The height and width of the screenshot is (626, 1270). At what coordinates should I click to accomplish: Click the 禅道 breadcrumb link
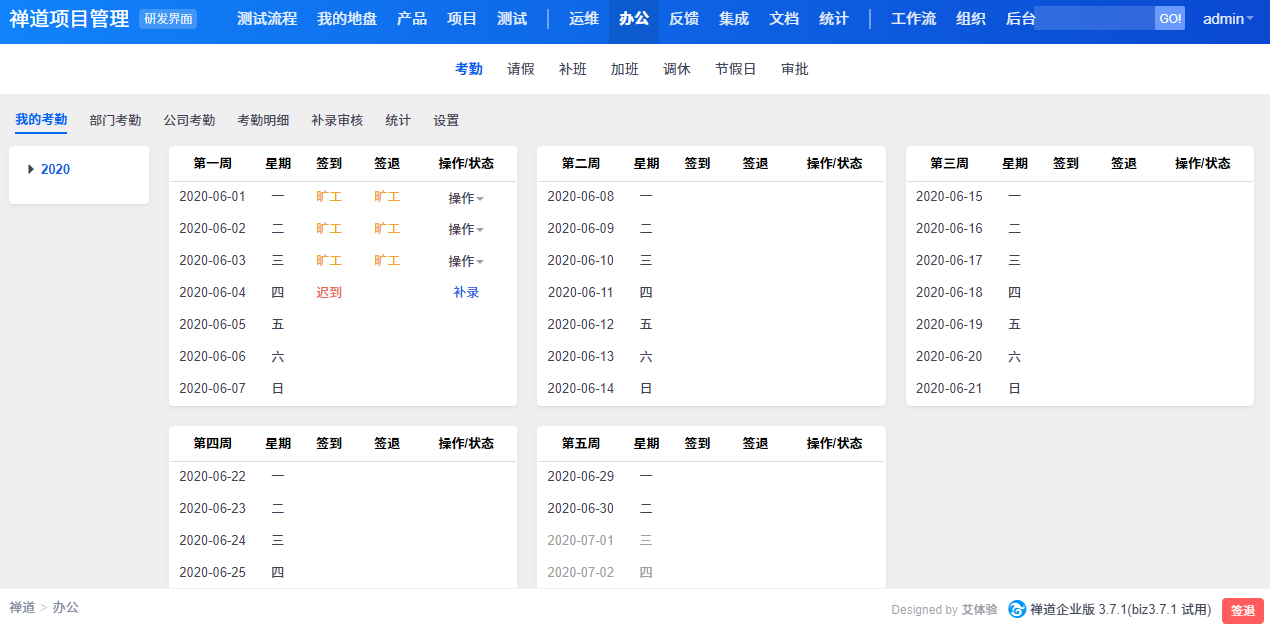[x=22, y=607]
